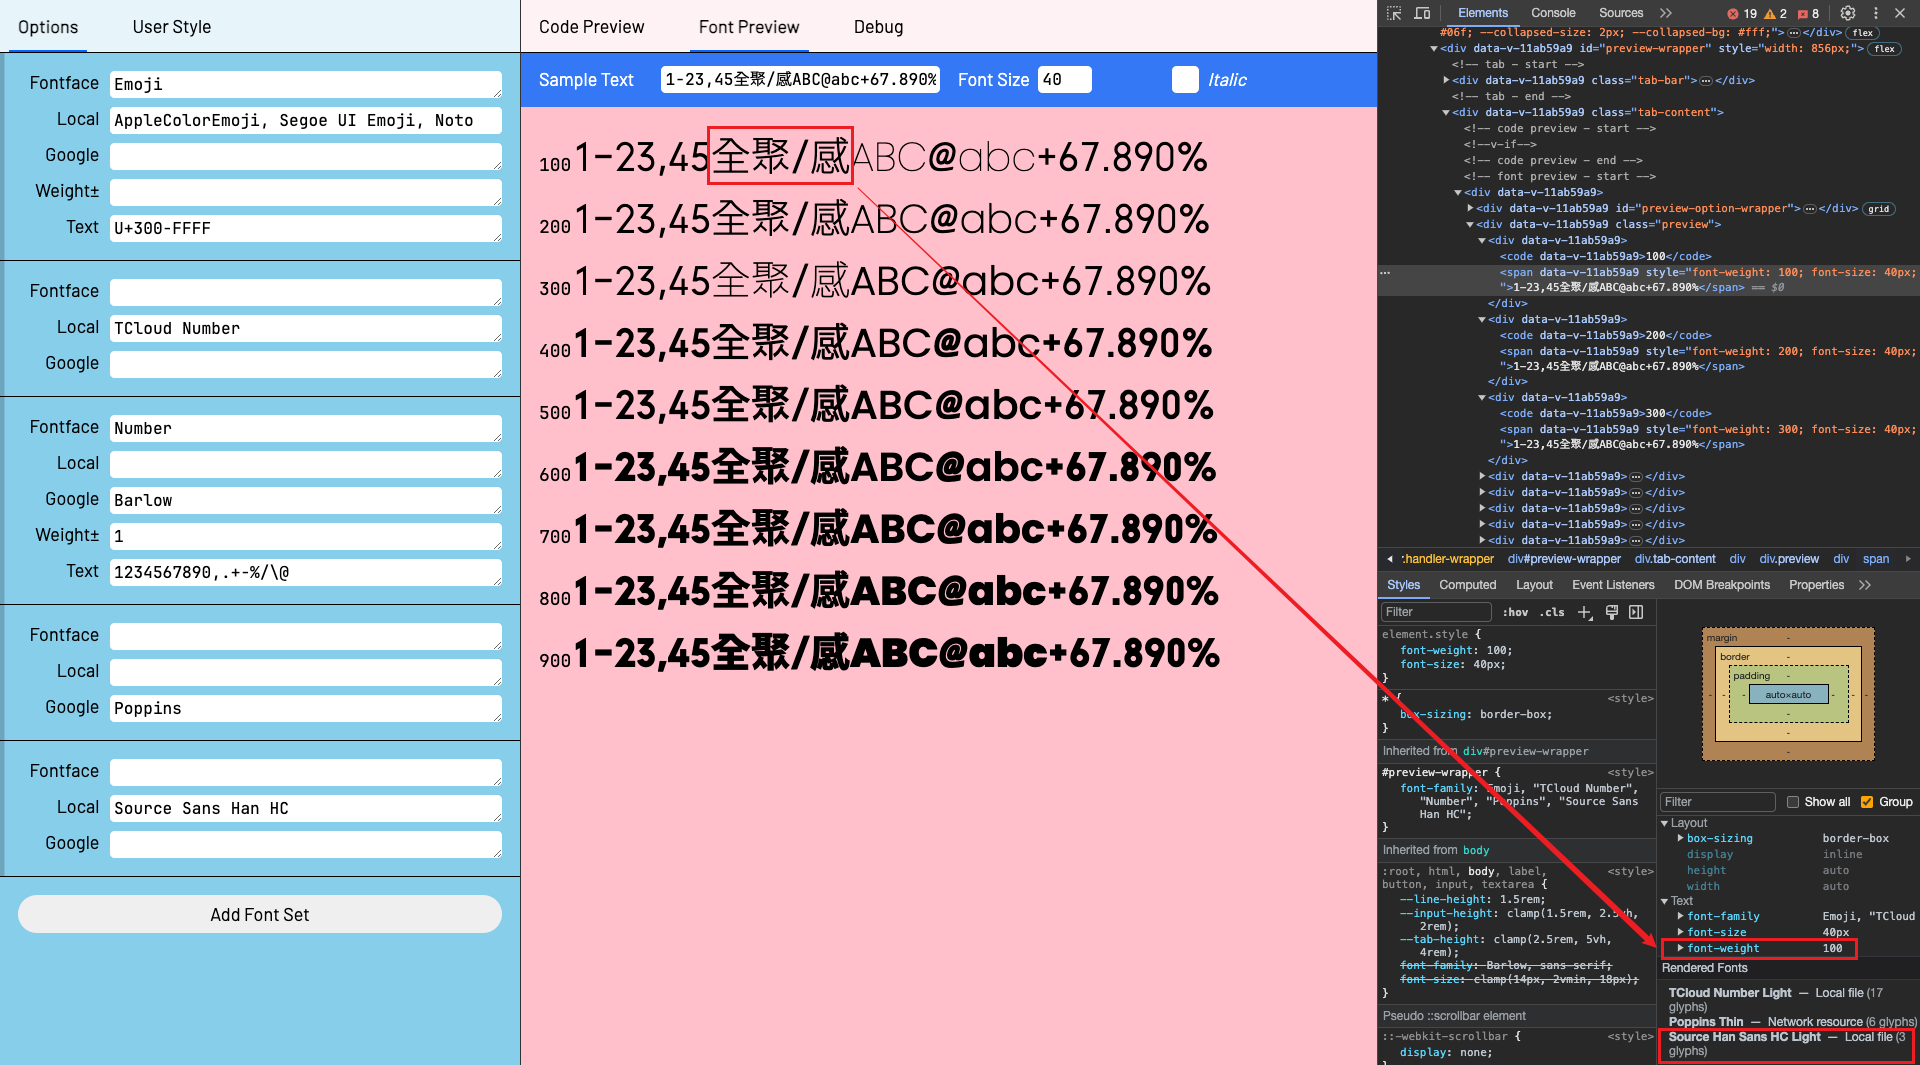Click the Add Font Set button
1920x1065 pixels.
tap(260, 914)
